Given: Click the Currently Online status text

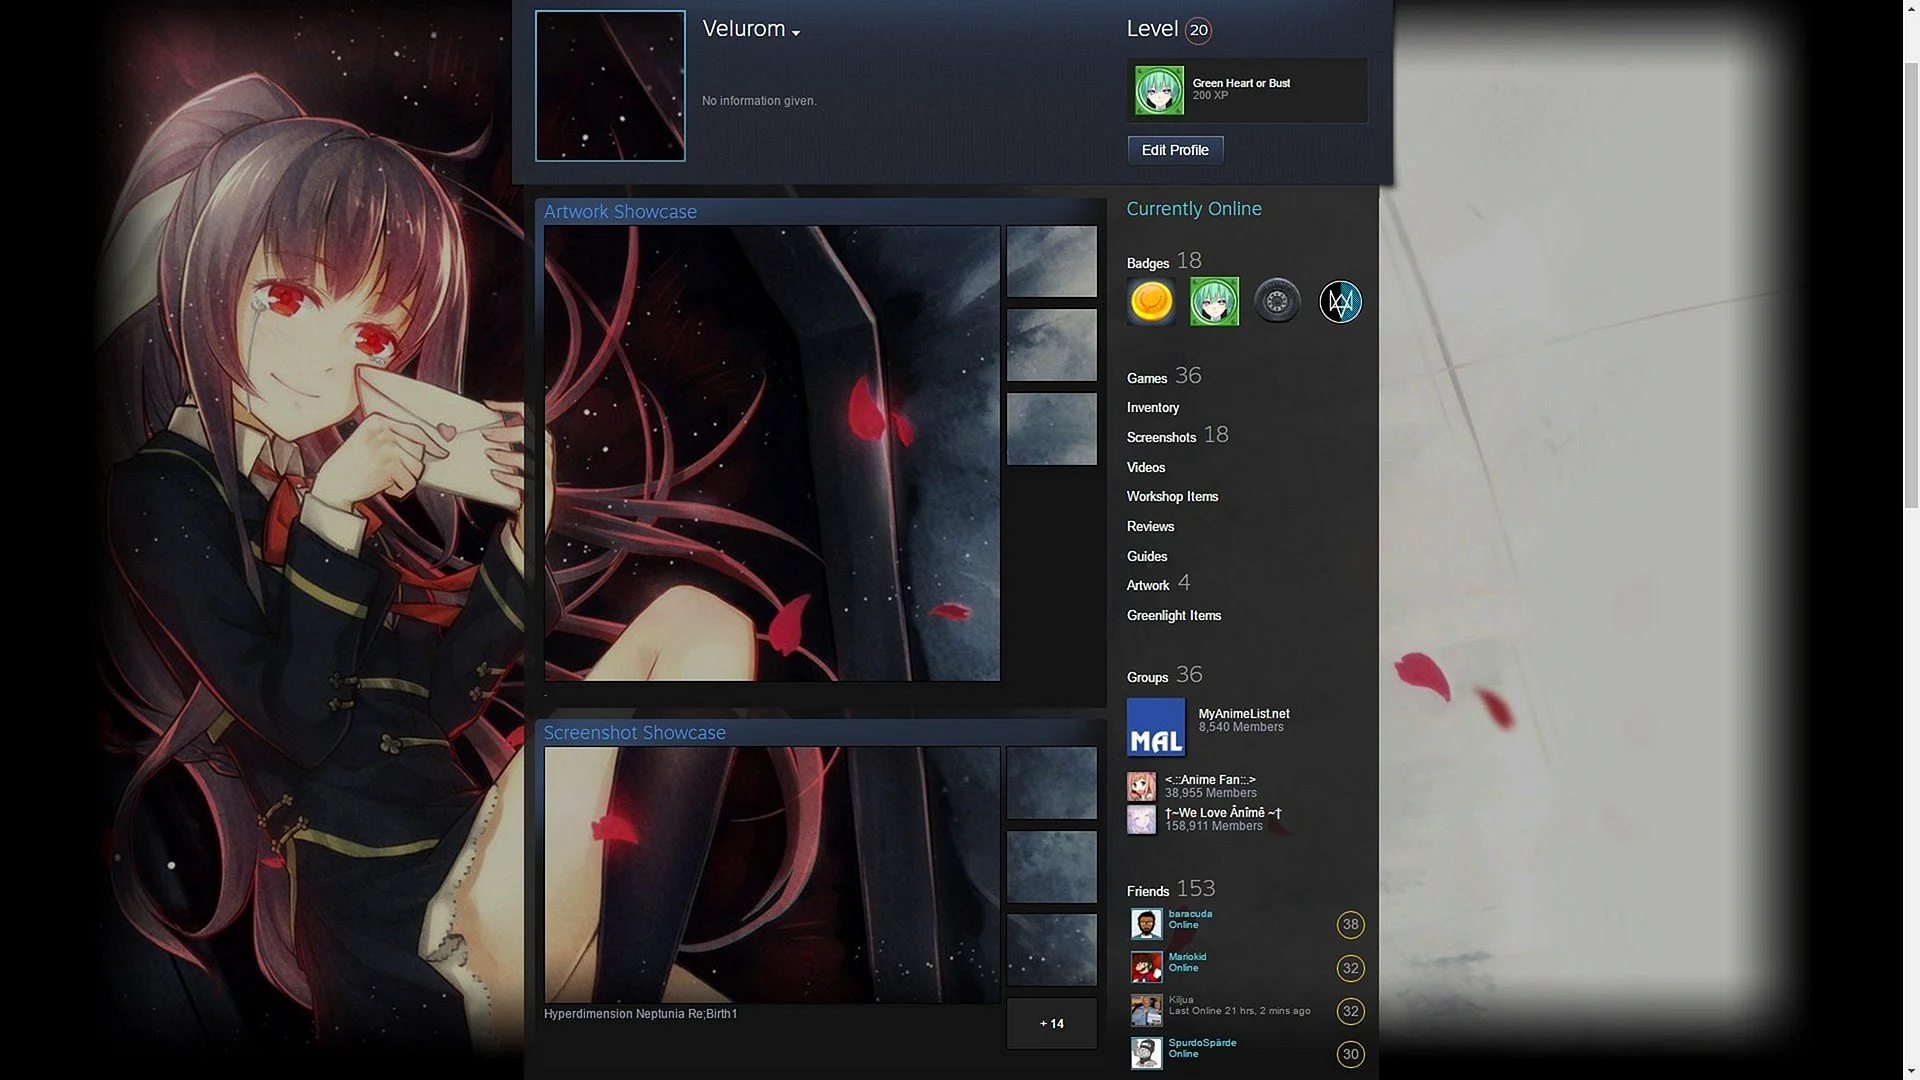Looking at the screenshot, I should coord(1194,209).
